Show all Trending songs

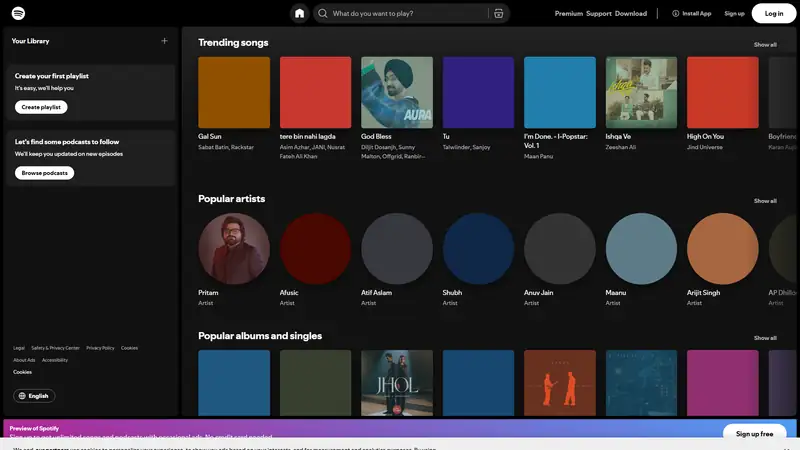pyautogui.click(x=765, y=44)
